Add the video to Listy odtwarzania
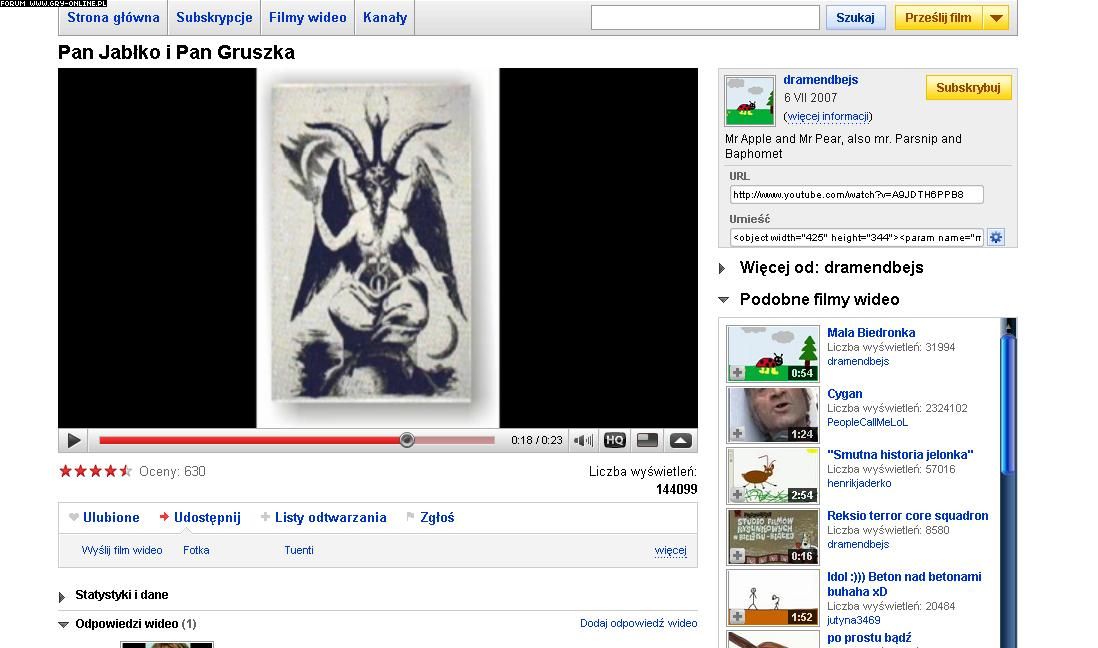1098x648 pixels. click(323, 517)
